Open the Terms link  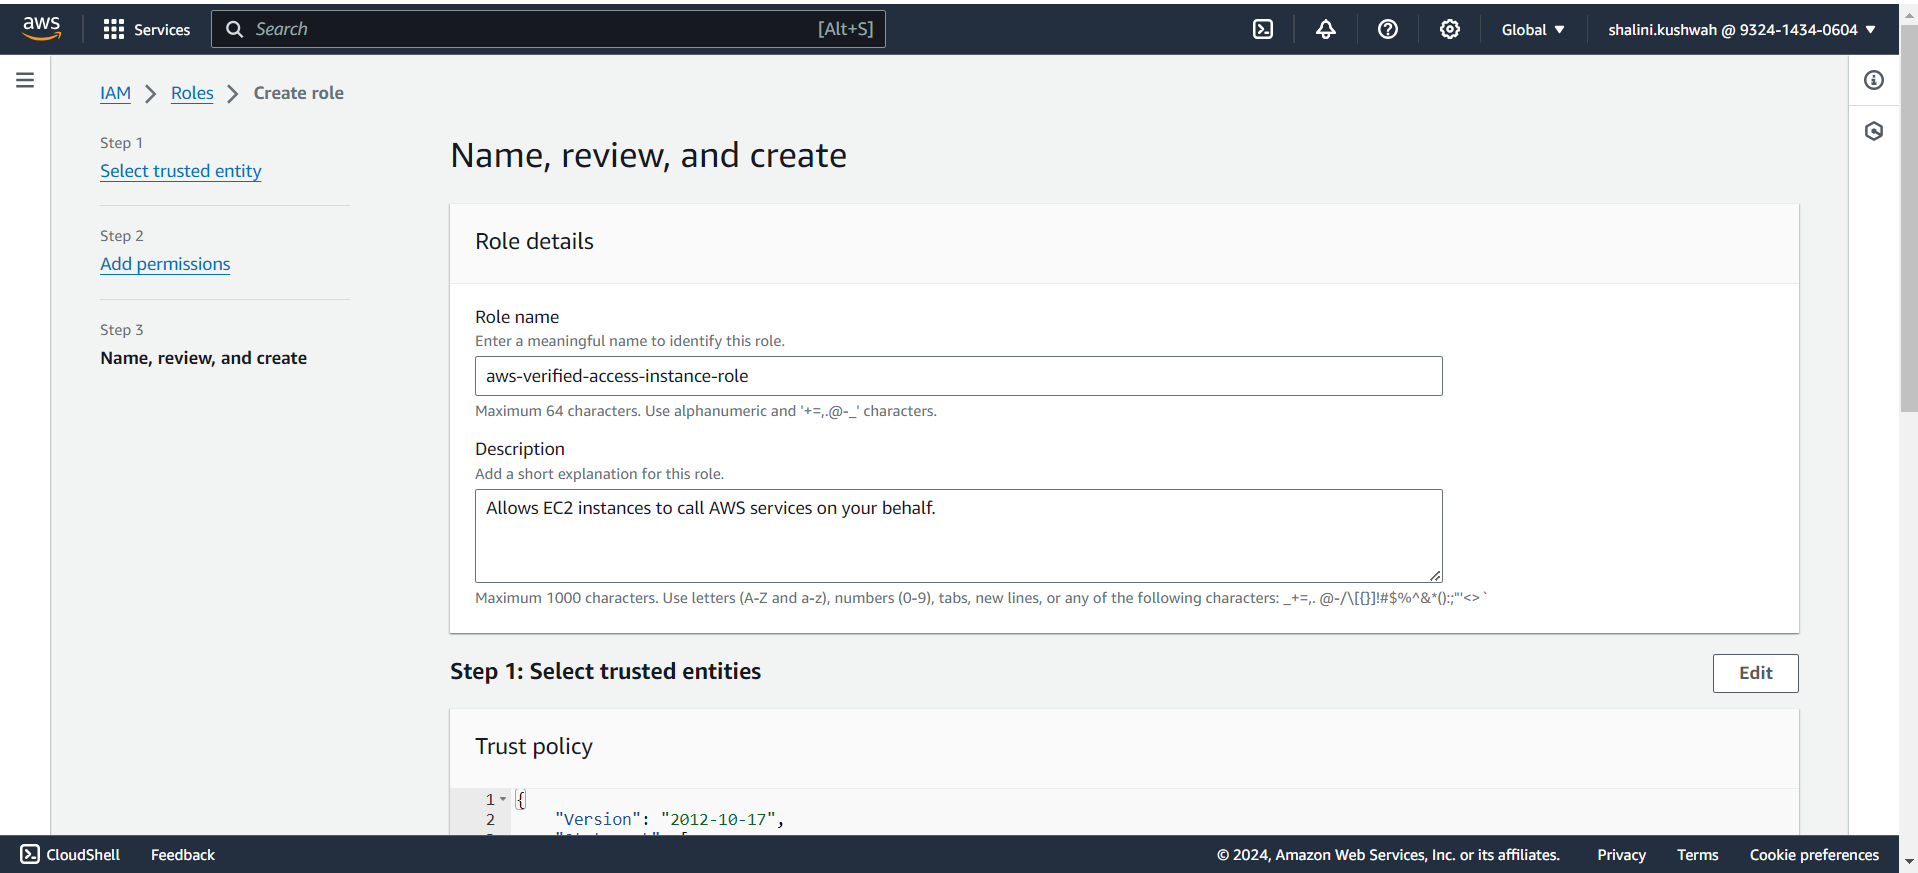click(1697, 854)
